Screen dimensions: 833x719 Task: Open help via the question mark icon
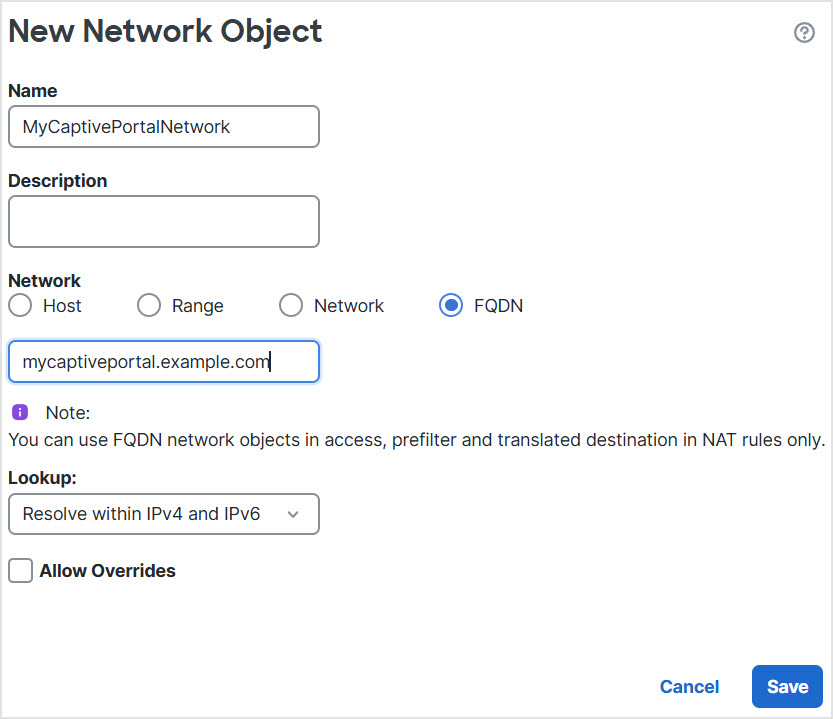pos(805,32)
